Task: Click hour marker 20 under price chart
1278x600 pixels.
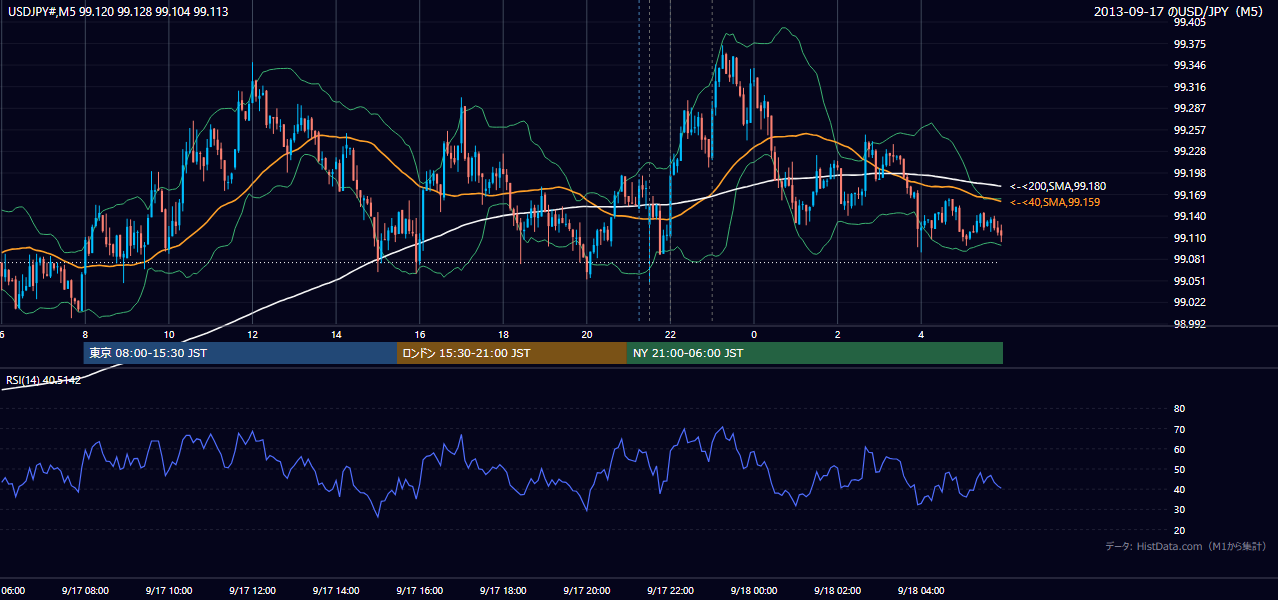Action: coord(587,334)
